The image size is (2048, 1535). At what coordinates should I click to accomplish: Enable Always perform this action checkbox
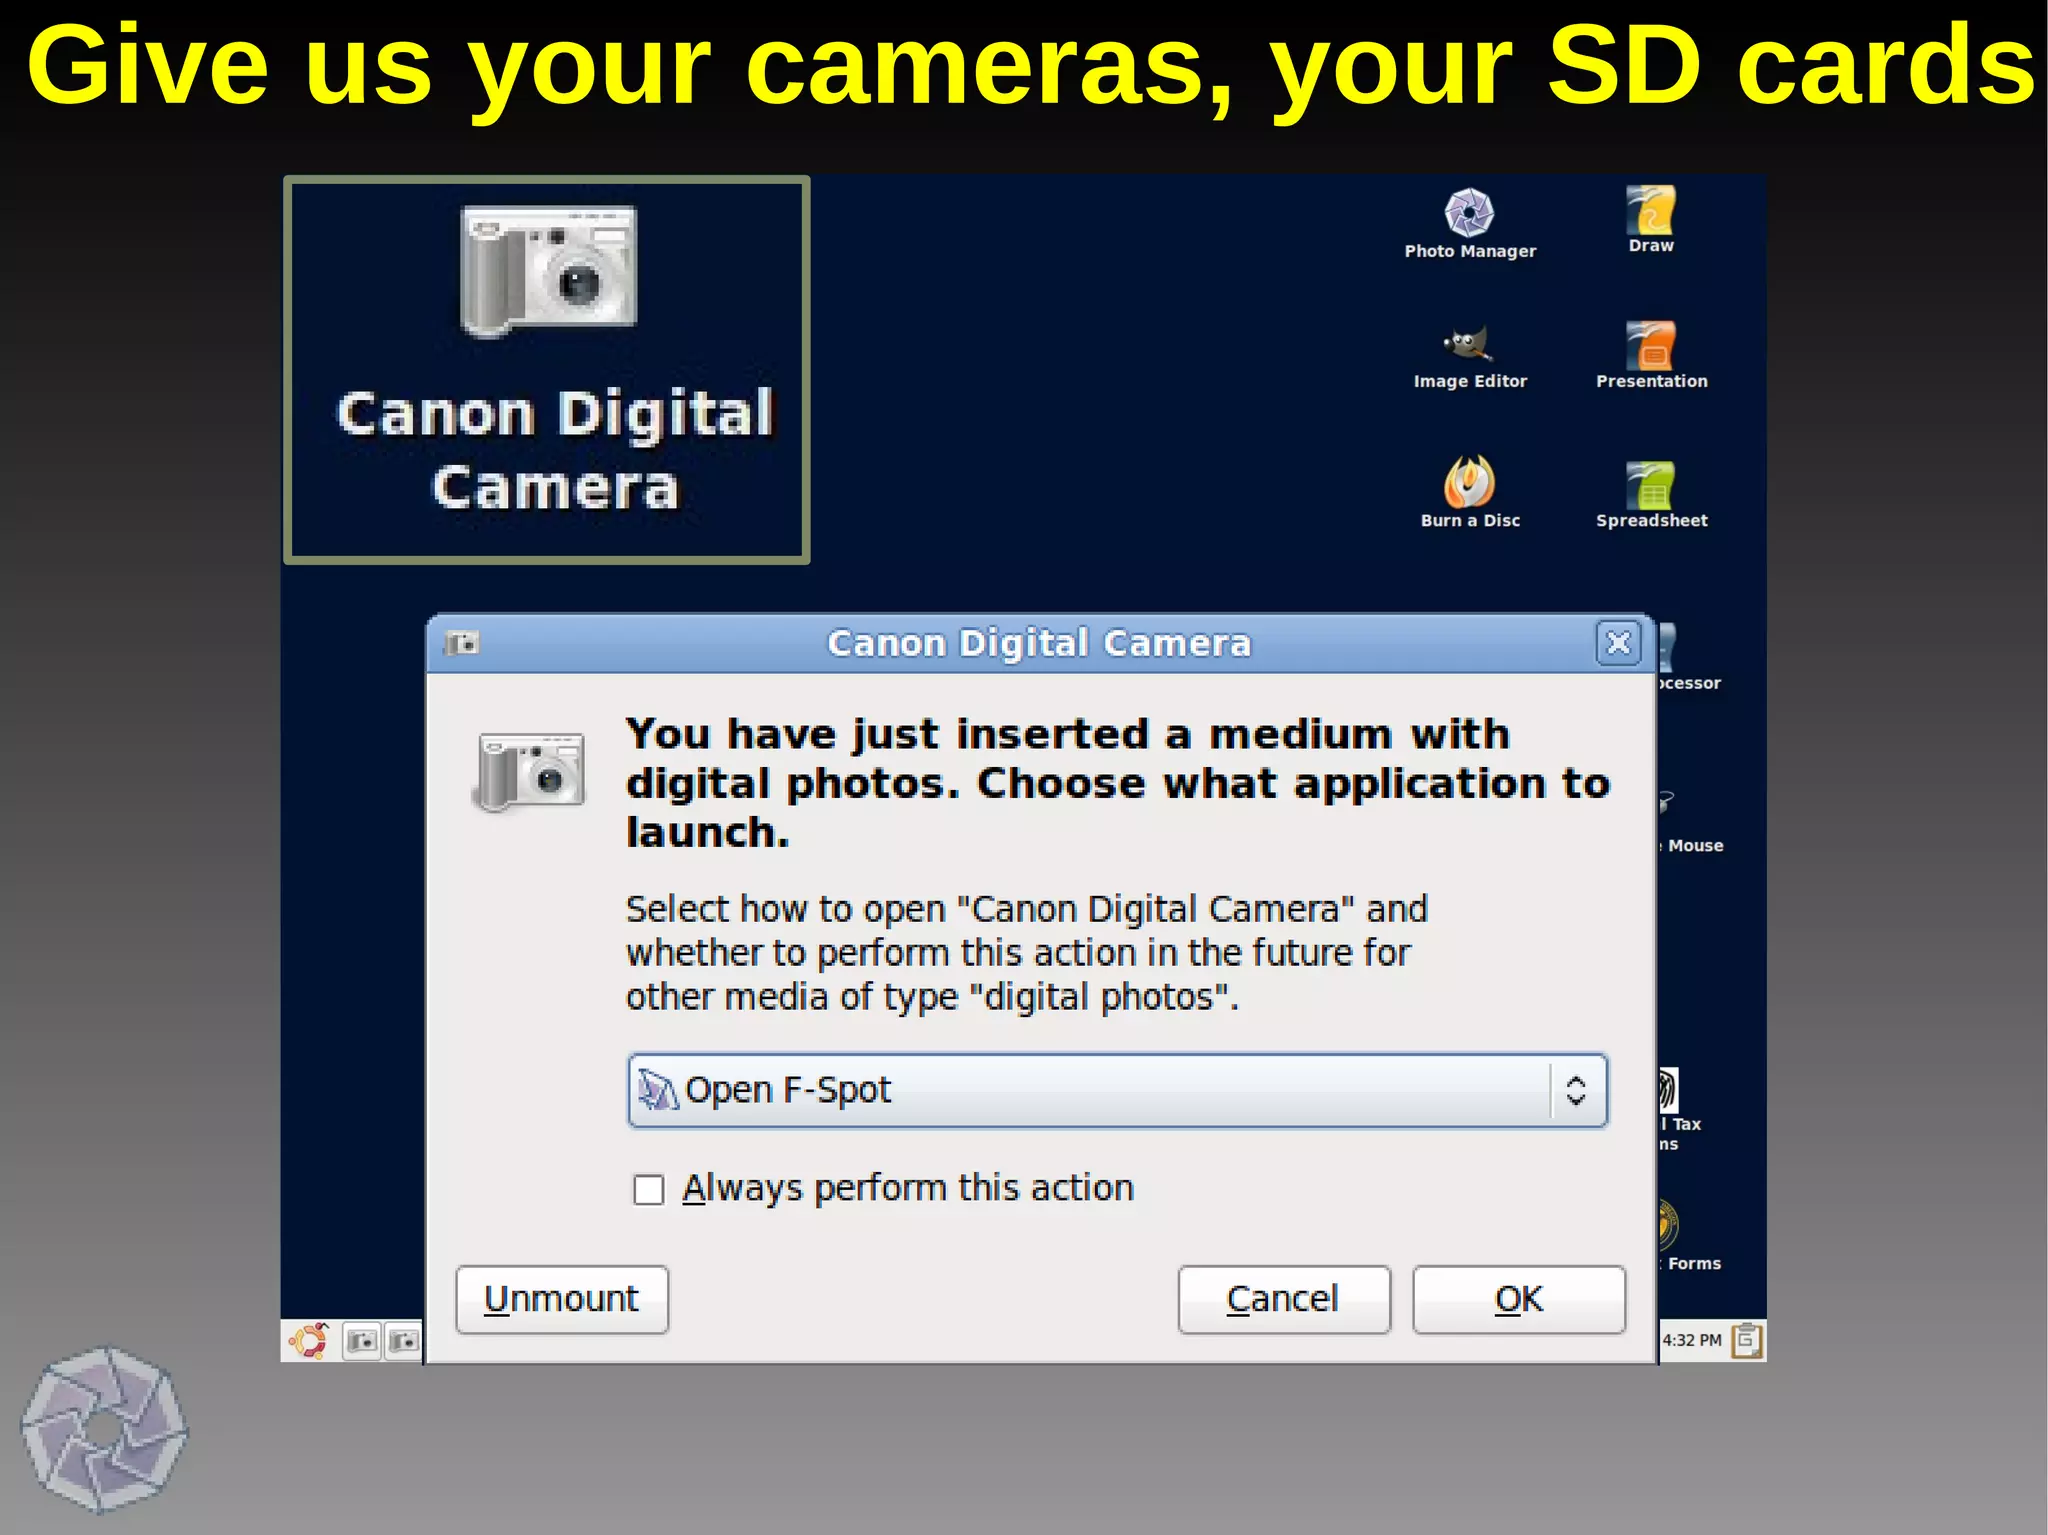tap(649, 1190)
